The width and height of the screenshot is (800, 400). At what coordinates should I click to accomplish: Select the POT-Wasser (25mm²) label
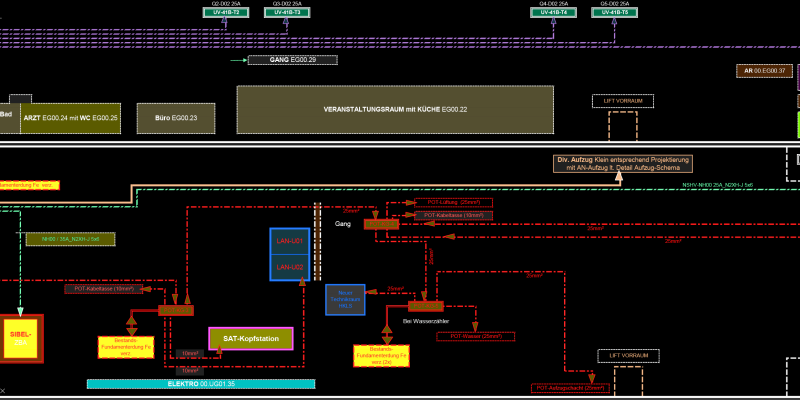pos(476,337)
